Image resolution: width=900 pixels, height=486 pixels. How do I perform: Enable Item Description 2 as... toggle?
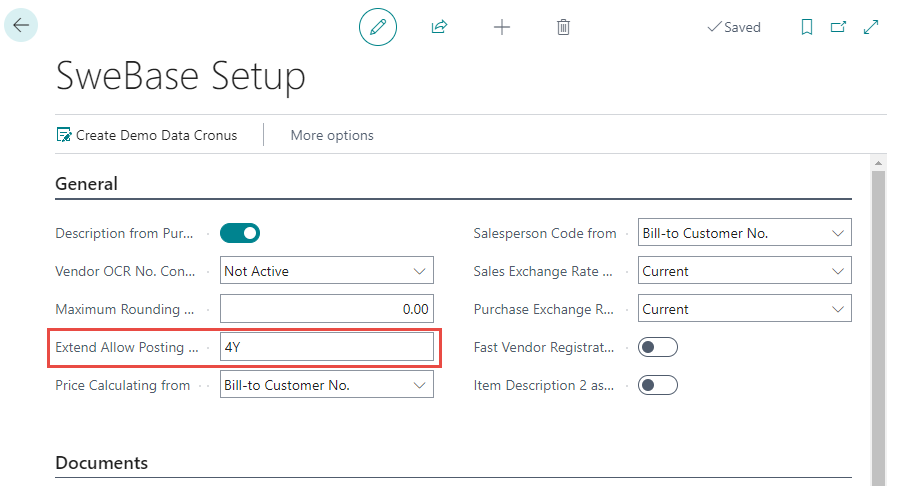point(658,385)
